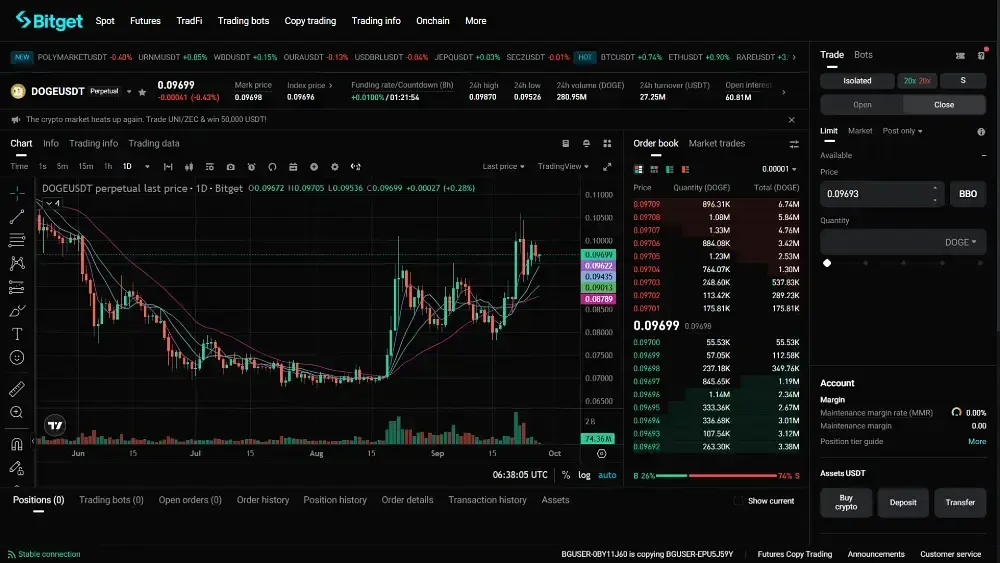Change quantity unit DOGE dropdown

[960, 242]
